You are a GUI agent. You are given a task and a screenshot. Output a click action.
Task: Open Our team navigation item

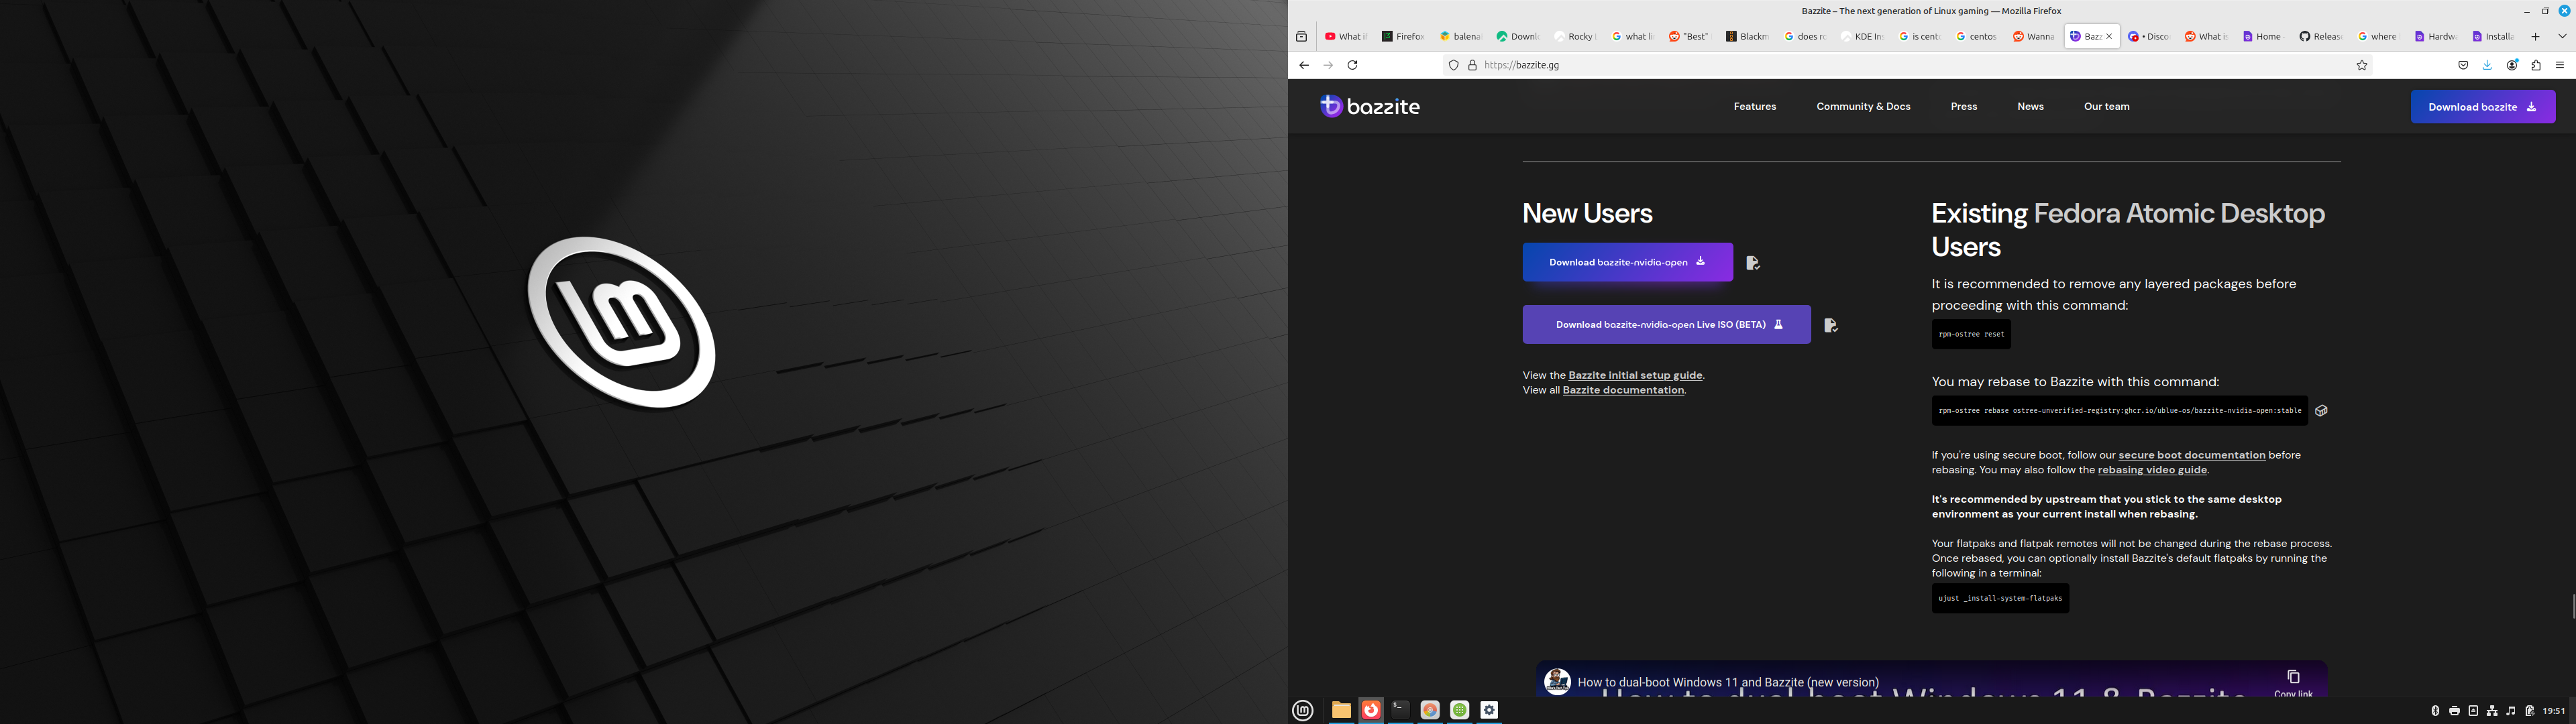[x=2106, y=107]
